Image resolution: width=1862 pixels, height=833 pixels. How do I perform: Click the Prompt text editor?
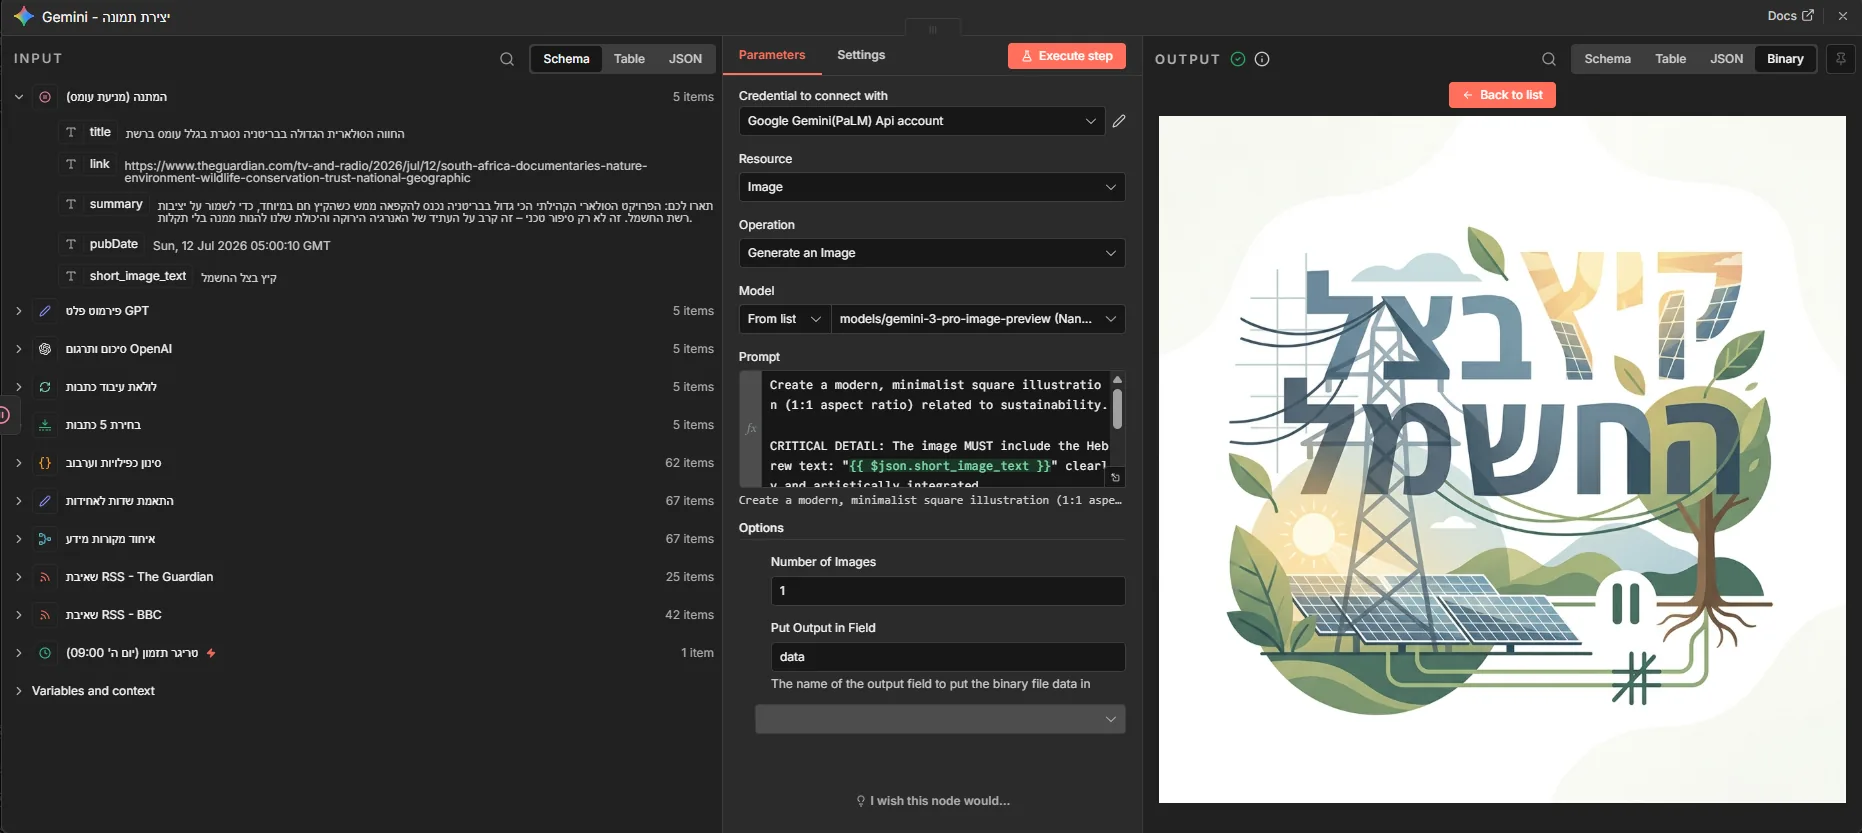936,428
